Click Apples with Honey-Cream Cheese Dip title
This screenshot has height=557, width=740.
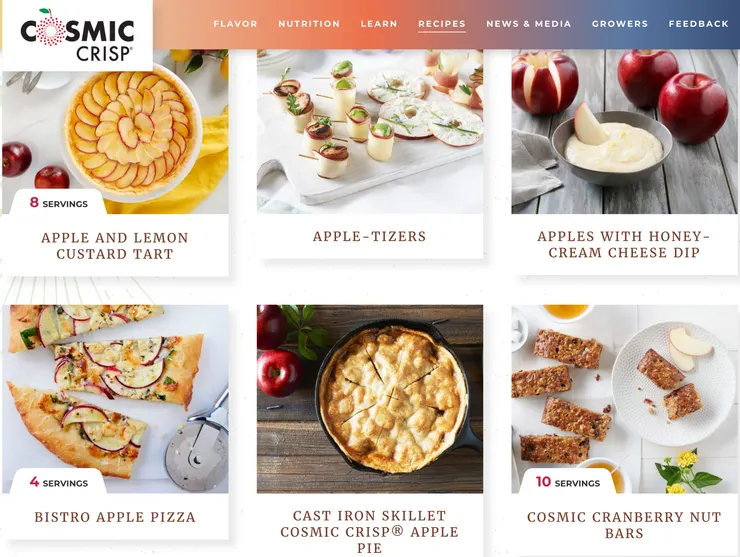pyautogui.click(x=624, y=244)
